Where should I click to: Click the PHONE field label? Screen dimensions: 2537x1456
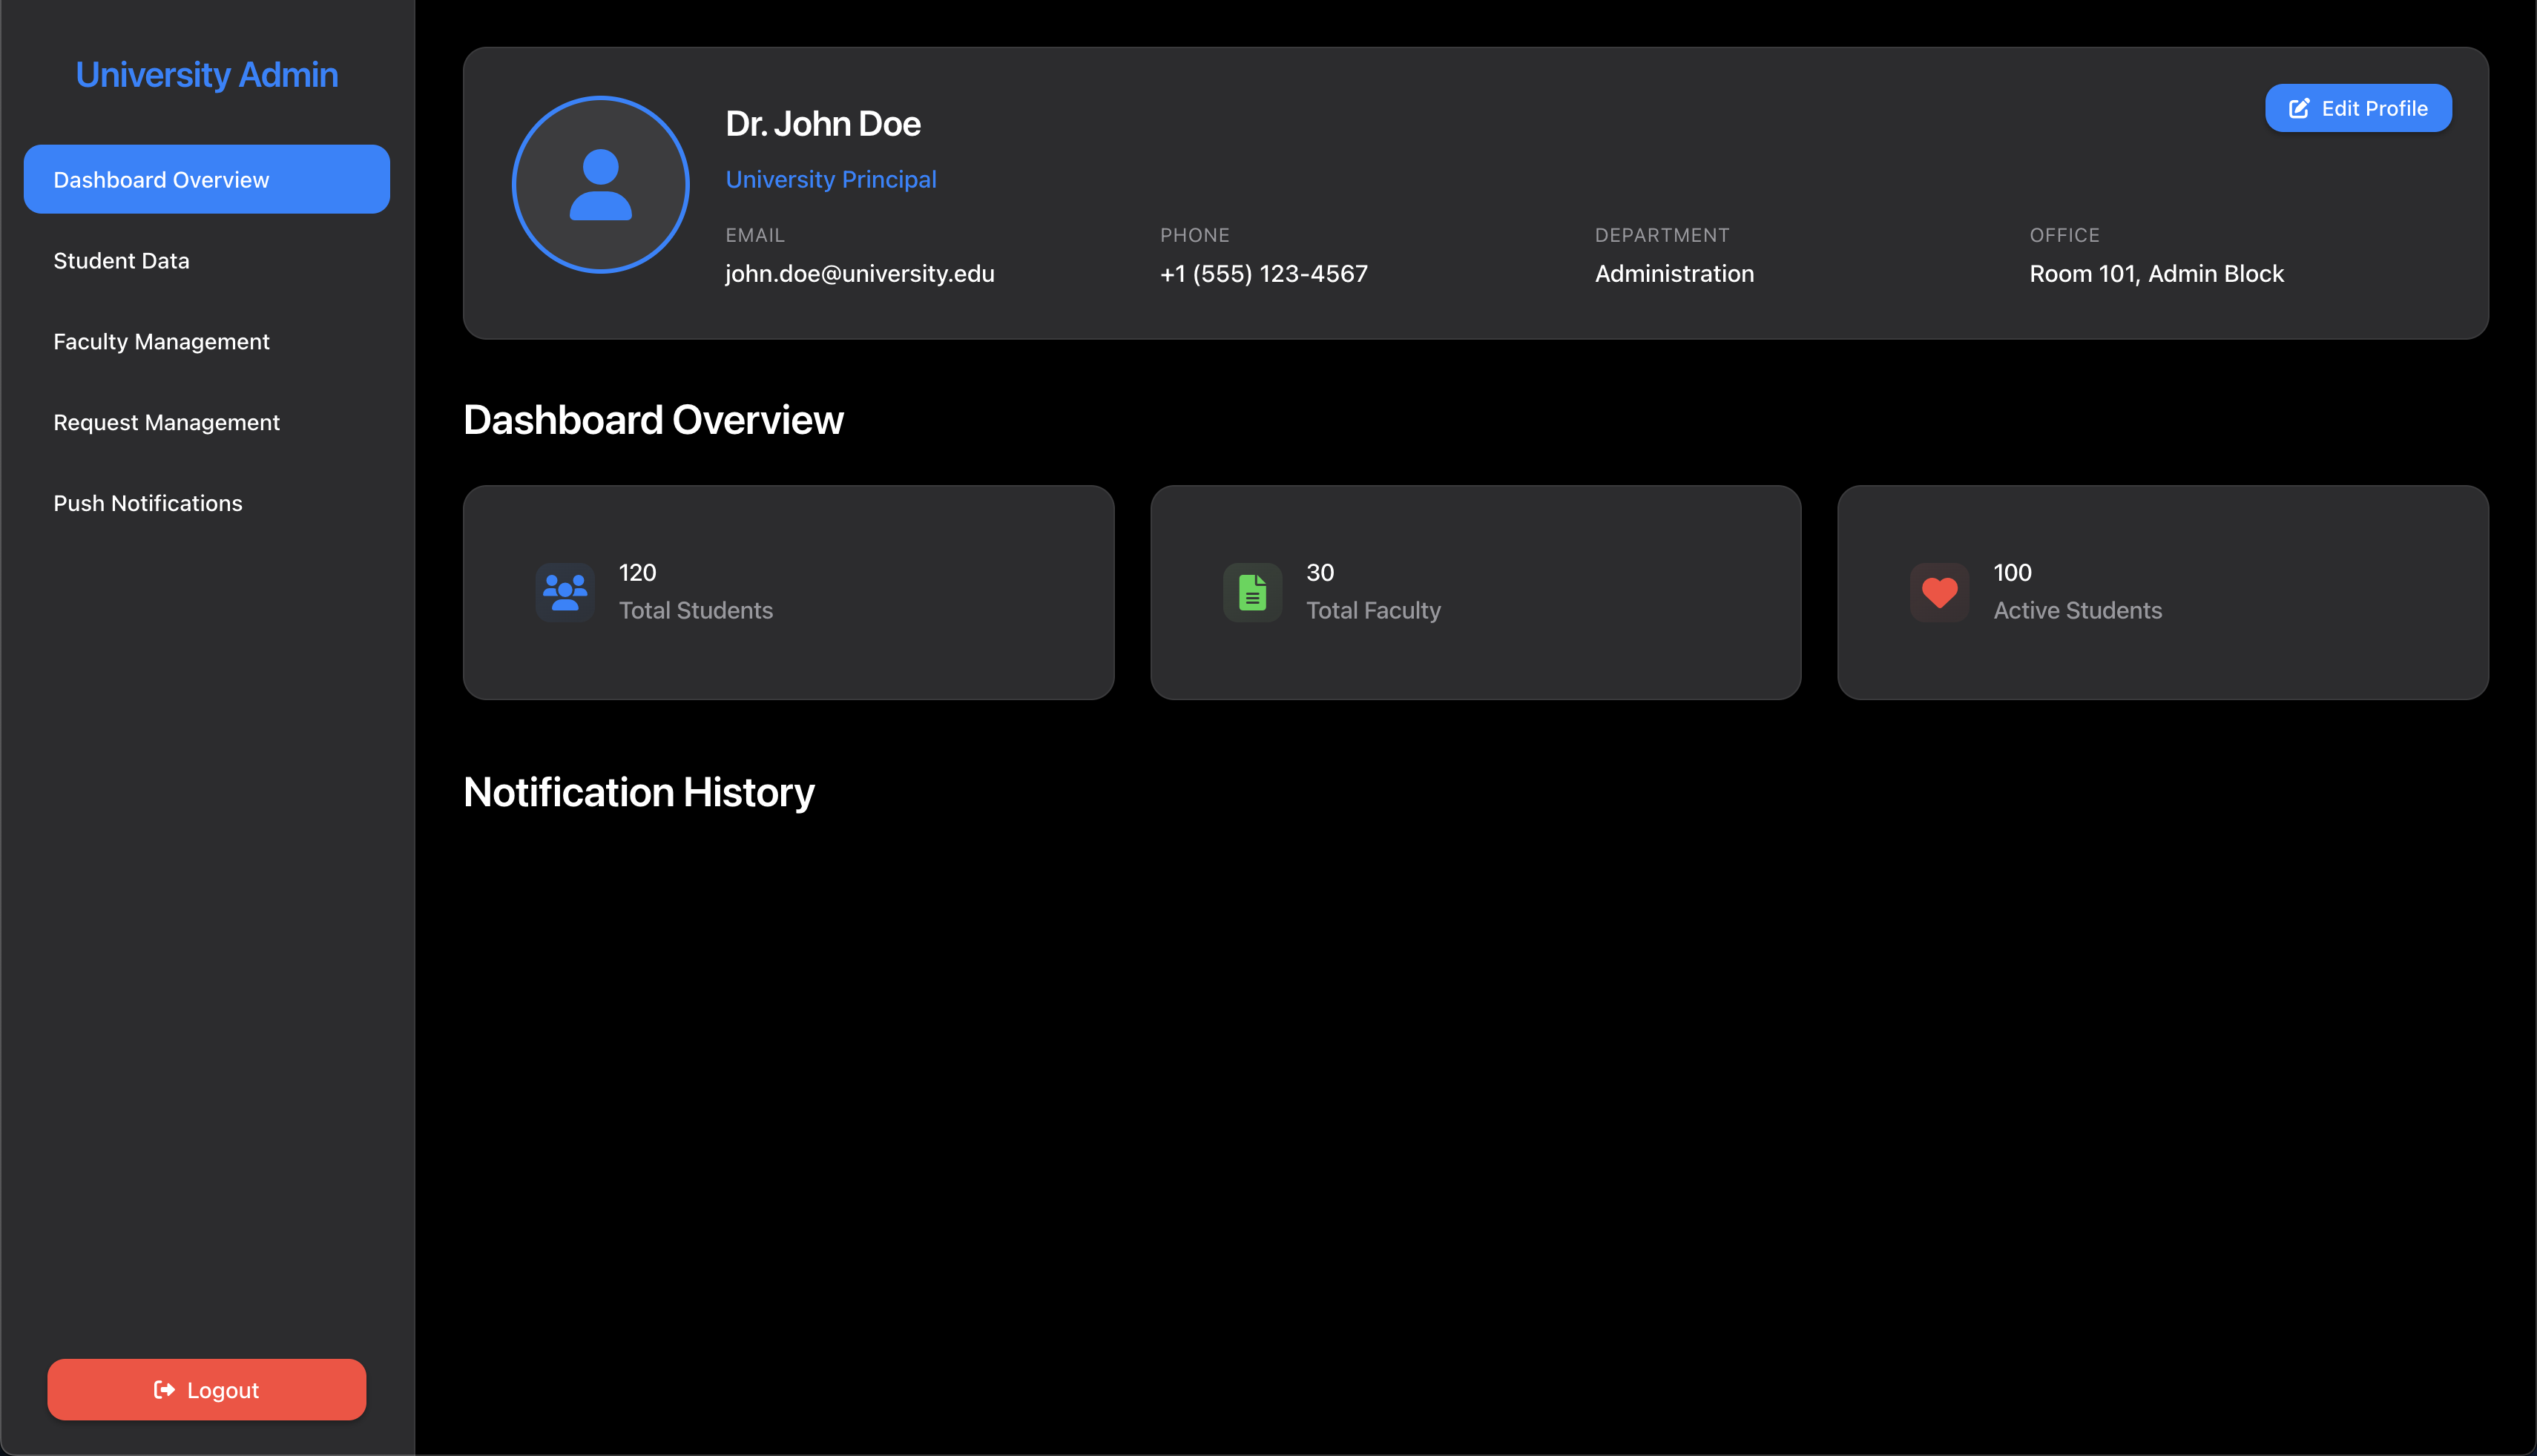click(x=1195, y=235)
